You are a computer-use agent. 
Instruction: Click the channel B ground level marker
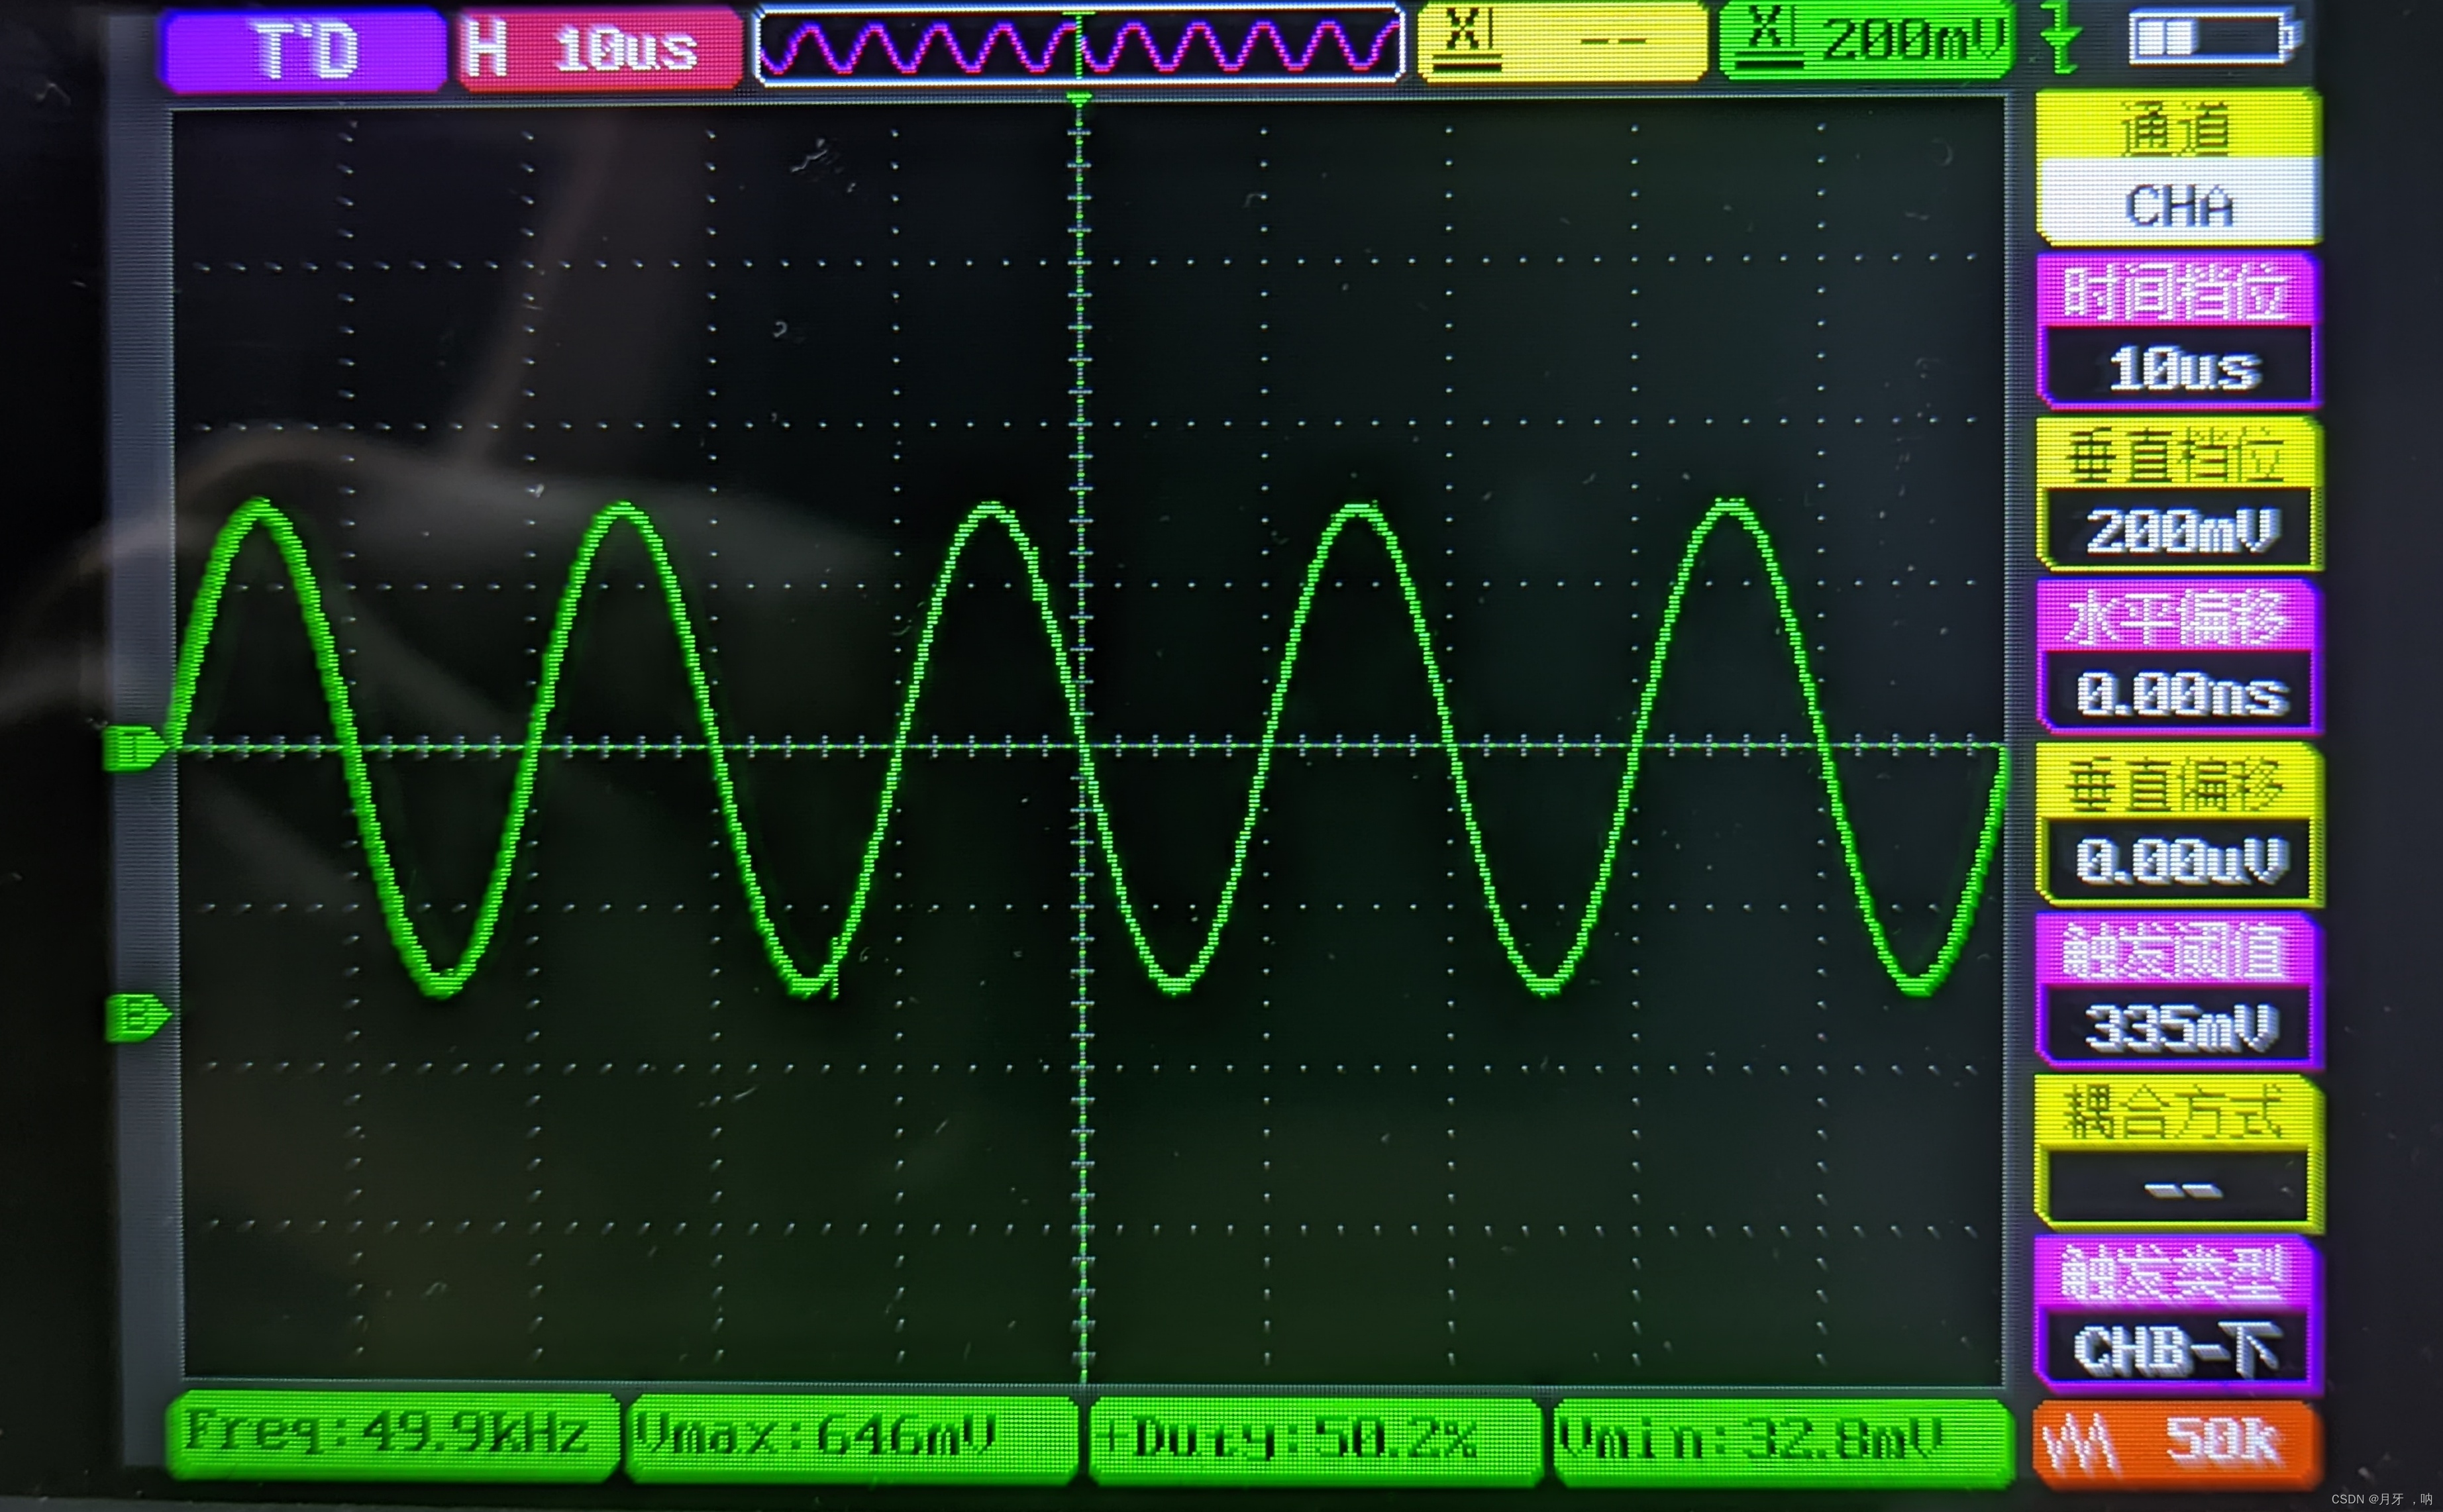point(137,1018)
